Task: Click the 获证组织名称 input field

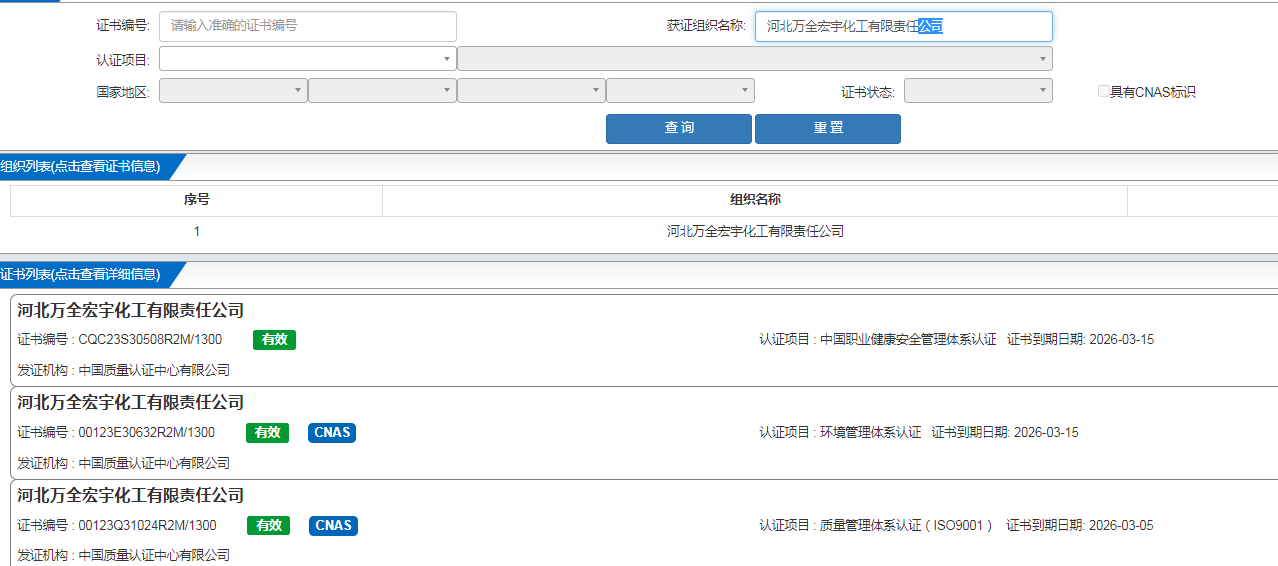Action: coord(904,26)
